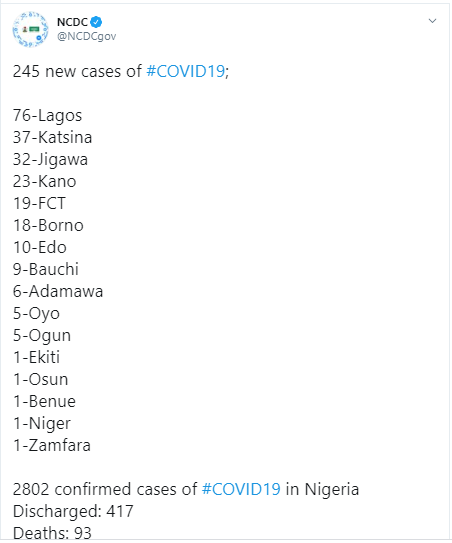Click the '18-Borno' line
The image size is (452, 543).
point(48,226)
